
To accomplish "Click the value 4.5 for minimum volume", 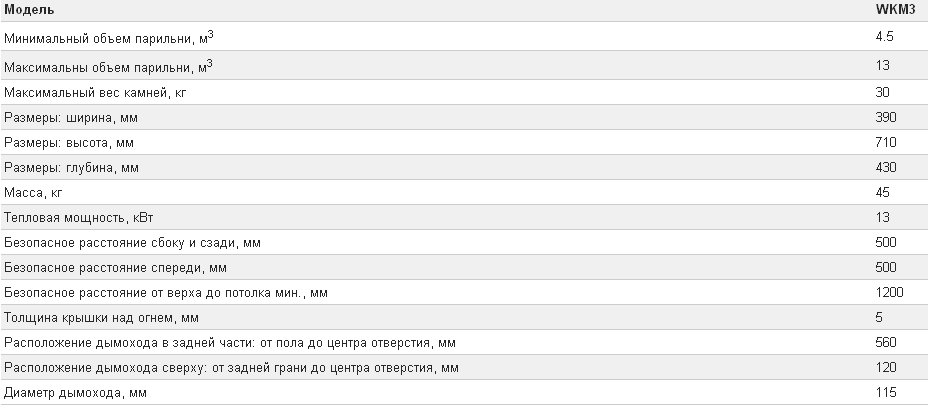I will click(x=884, y=37).
